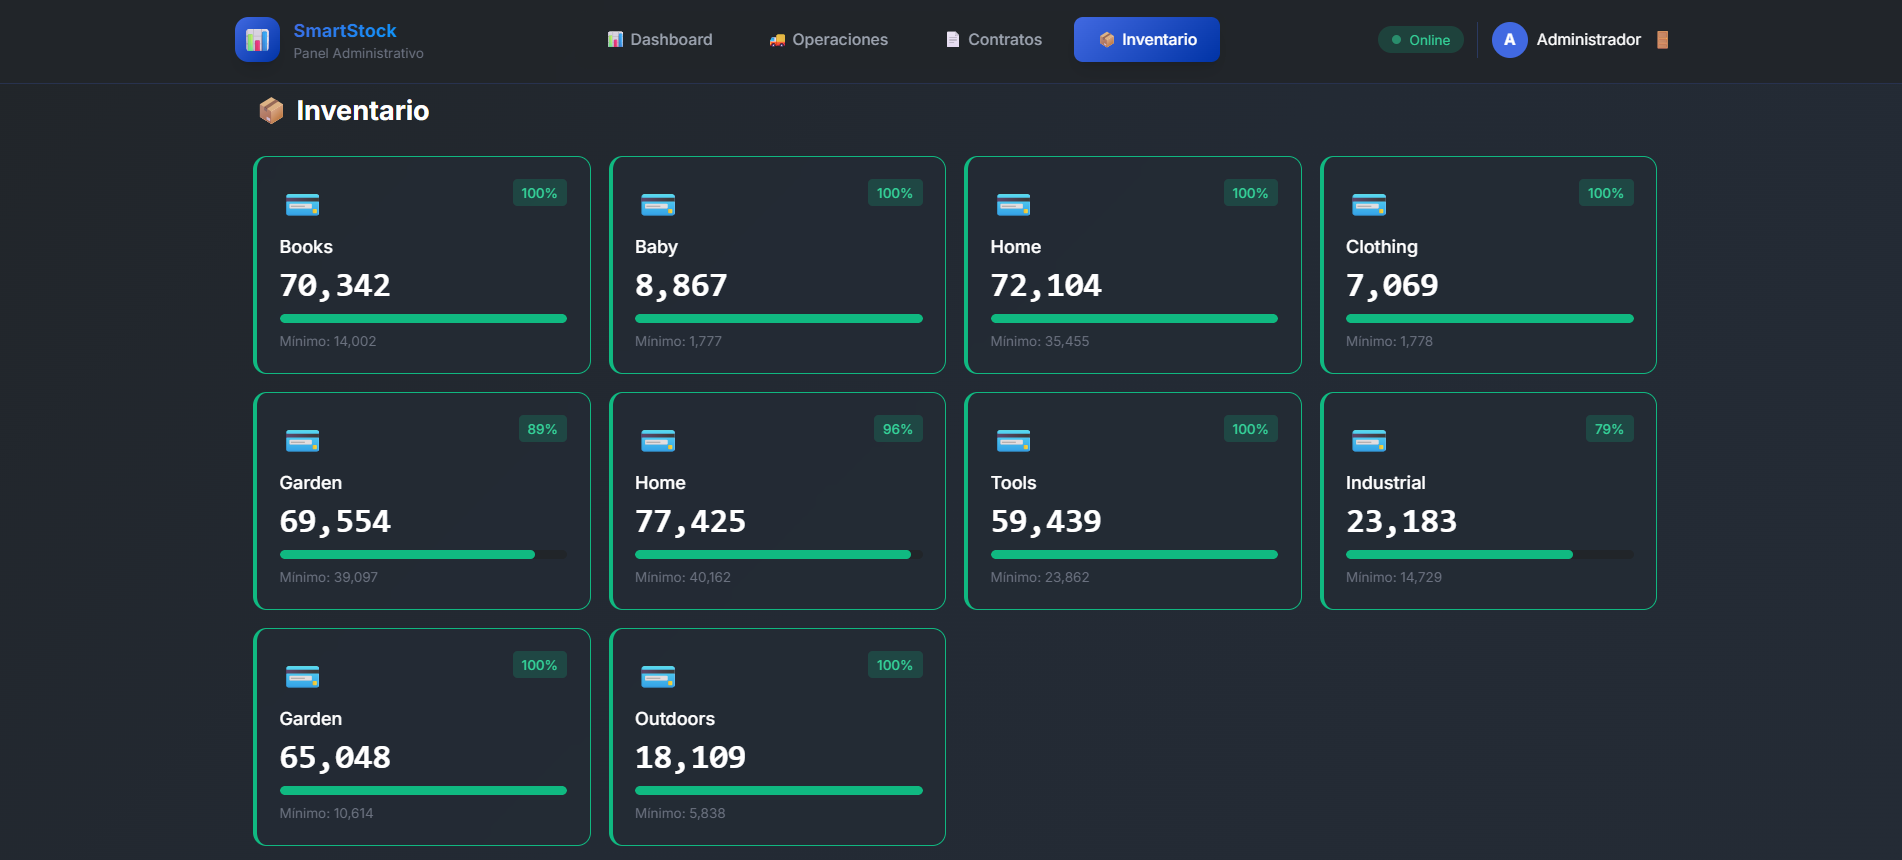Image resolution: width=1902 pixels, height=860 pixels.
Task: Click the Industrial stock value 23,183
Action: click(1401, 522)
